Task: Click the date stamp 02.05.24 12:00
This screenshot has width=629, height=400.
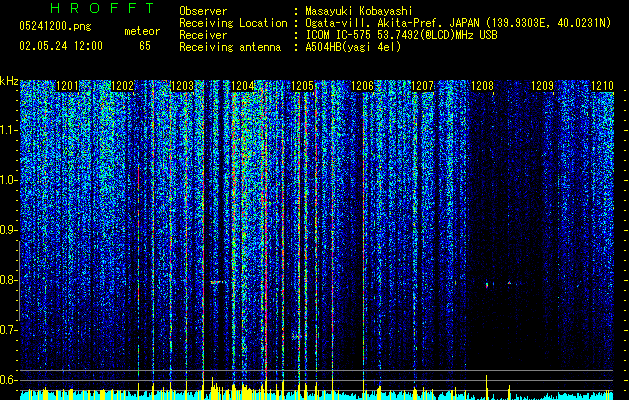Action: click(x=61, y=46)
